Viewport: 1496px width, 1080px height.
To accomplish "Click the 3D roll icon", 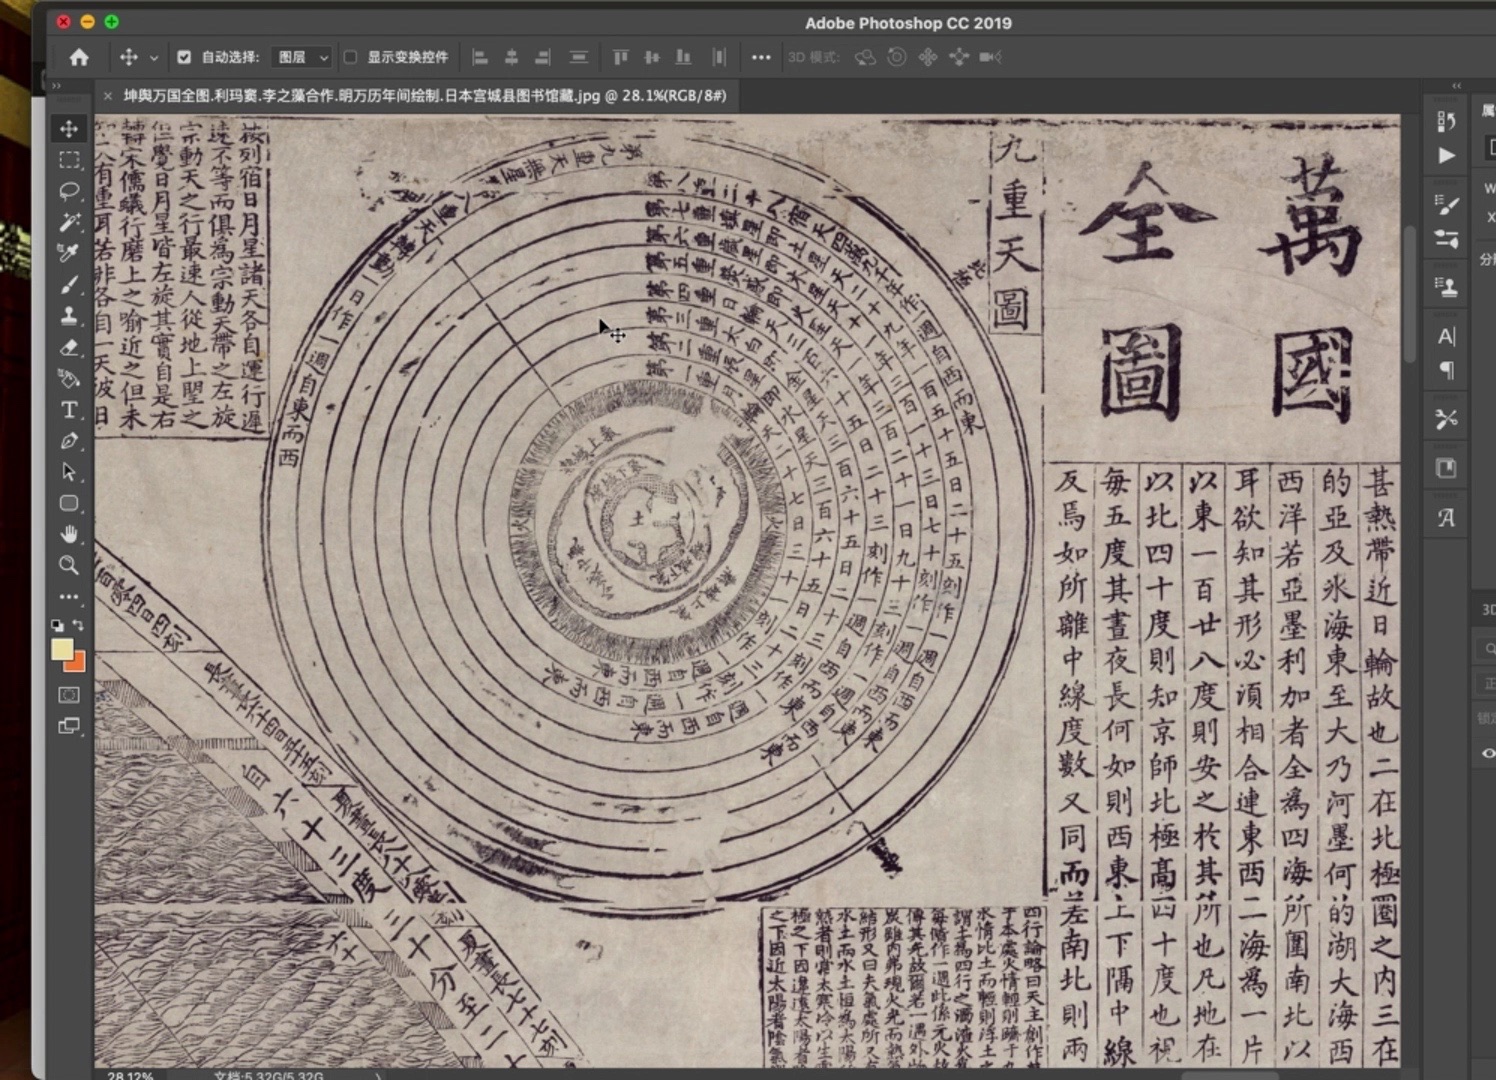I will pyautogui.click(x=897, y=57).
